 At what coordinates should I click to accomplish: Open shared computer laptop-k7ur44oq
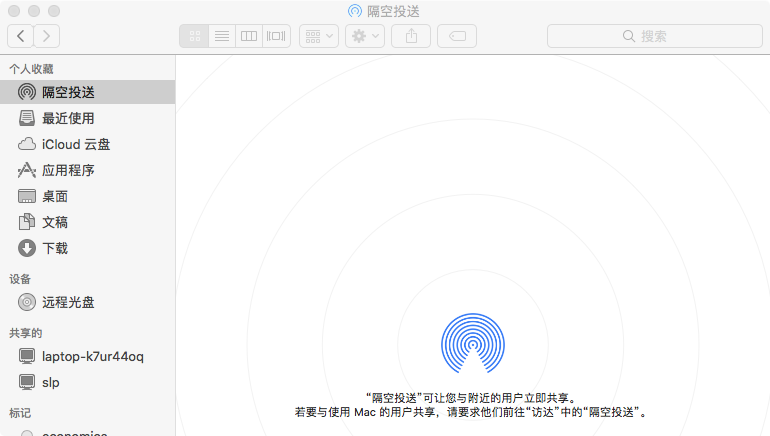coord(92,356)
